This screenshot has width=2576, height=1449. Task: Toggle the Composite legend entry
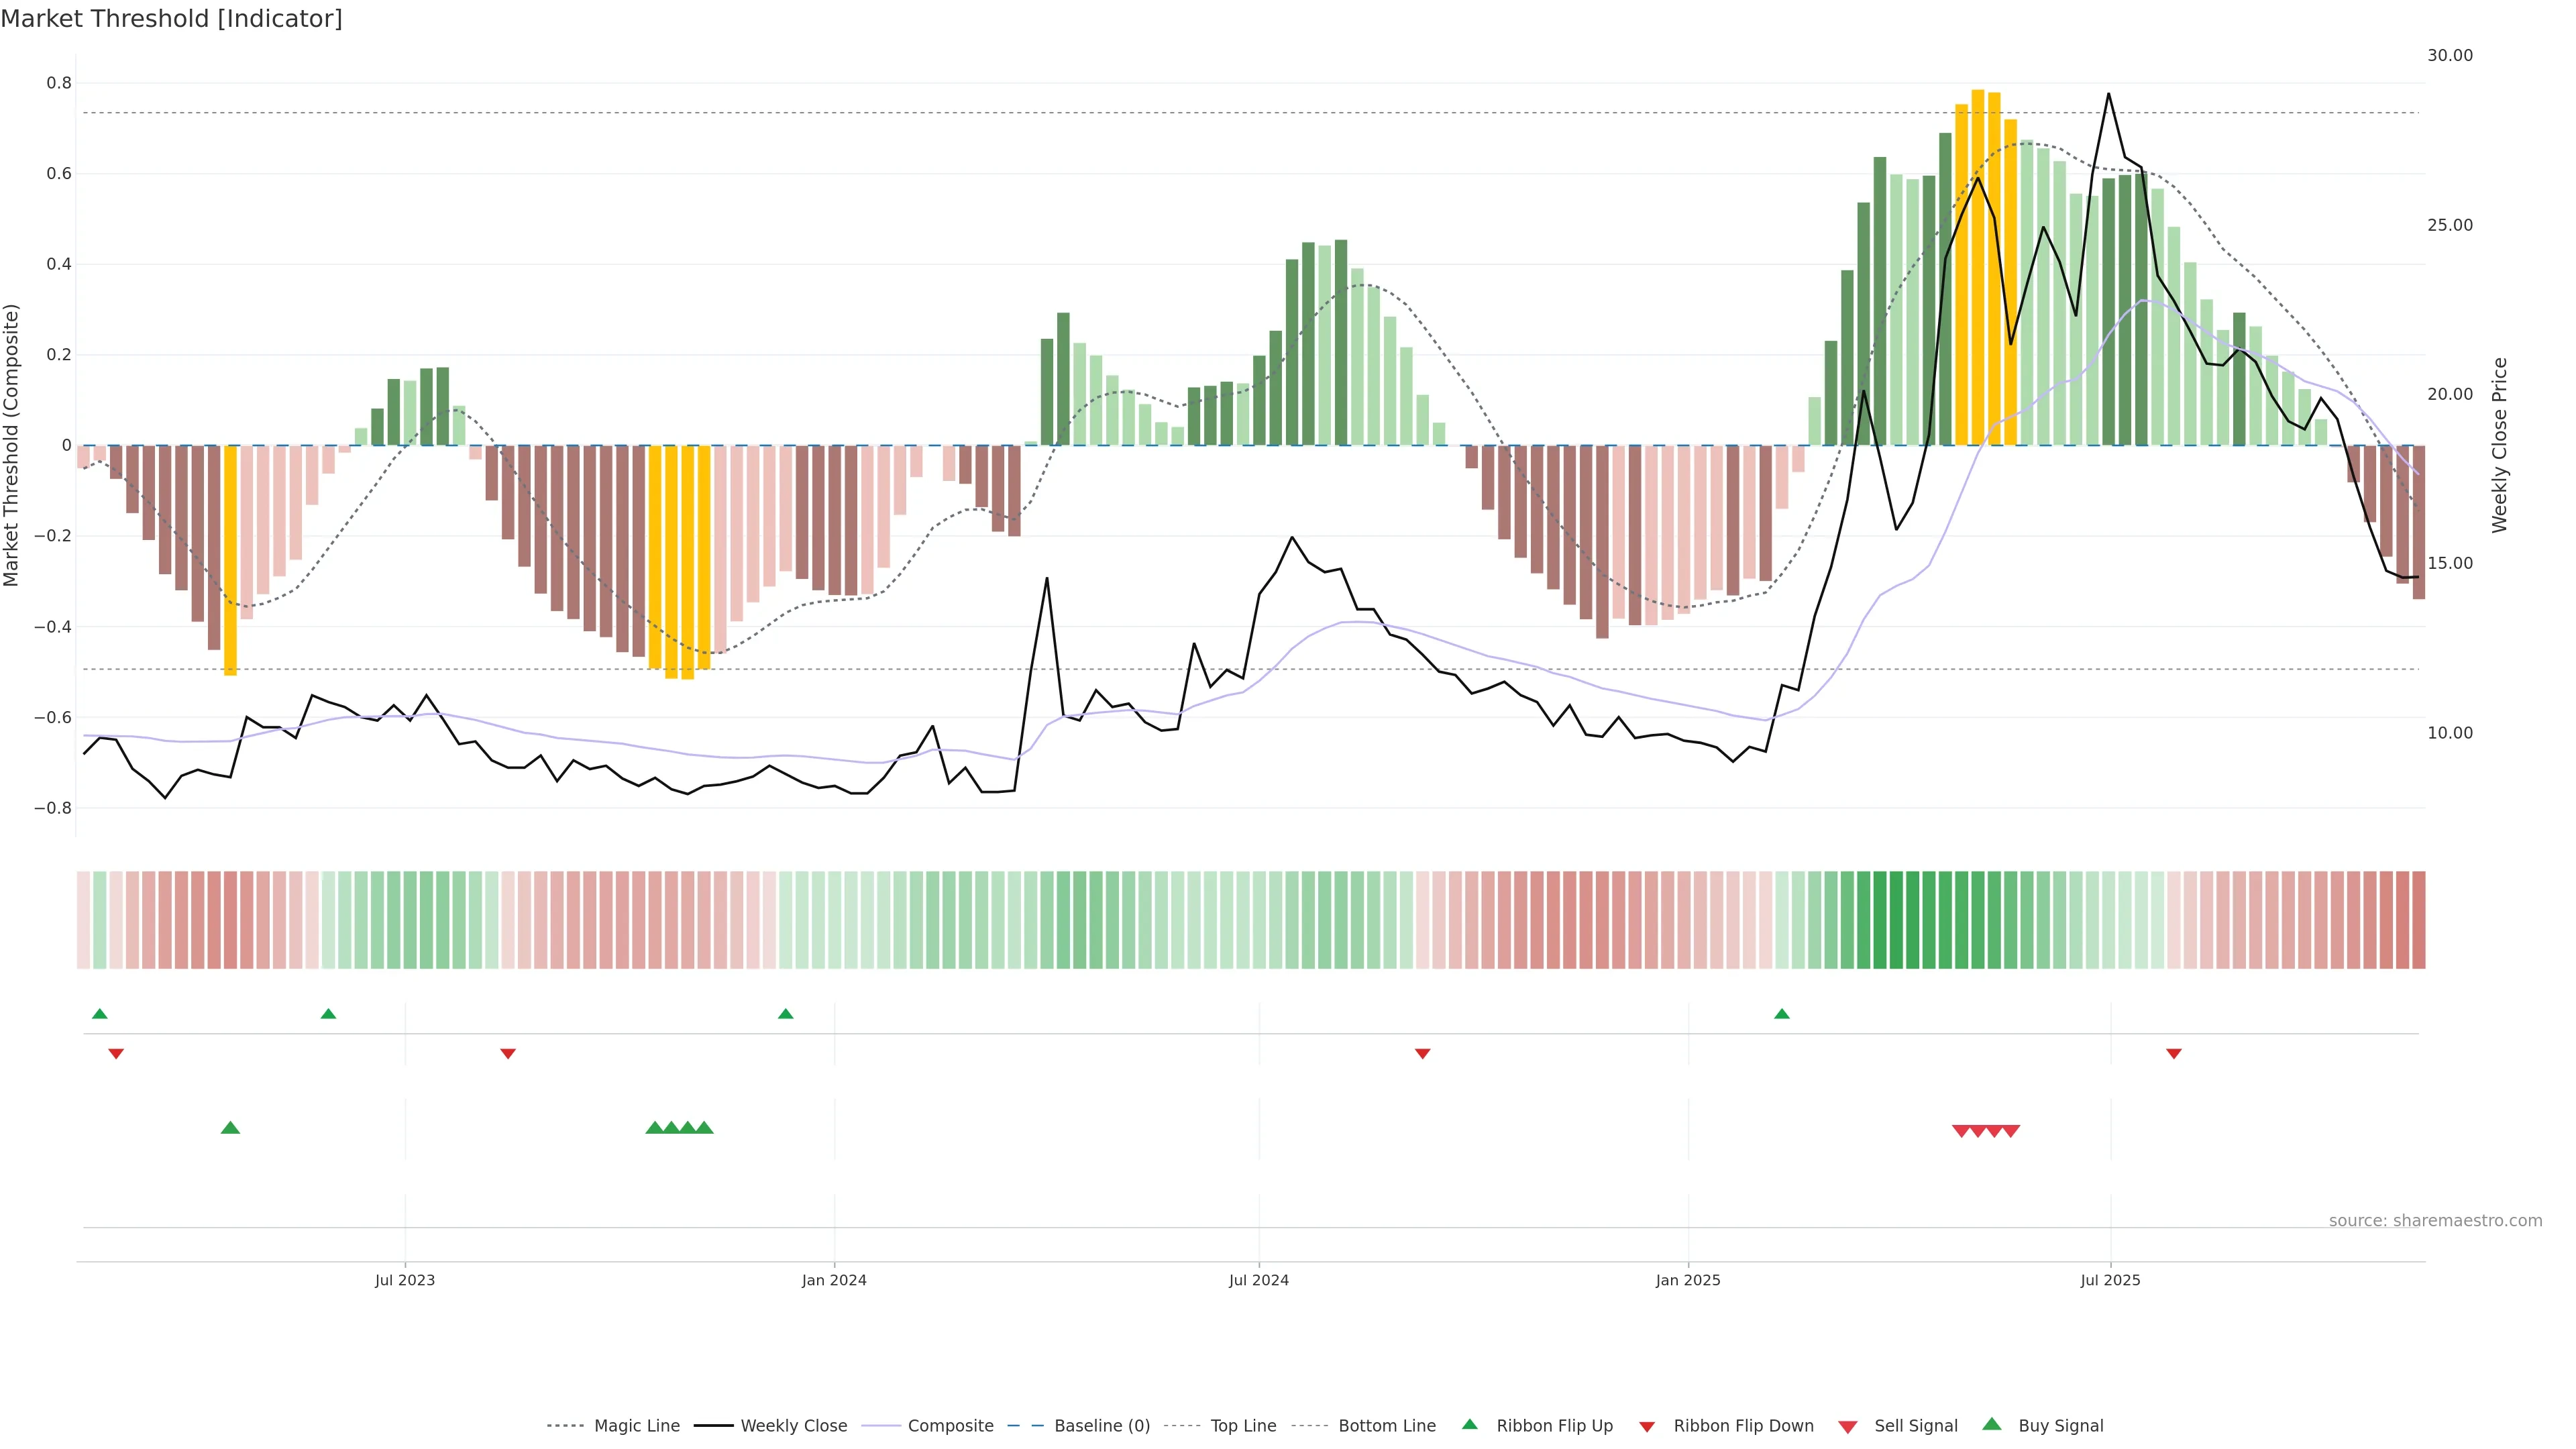coord(950,1426)
